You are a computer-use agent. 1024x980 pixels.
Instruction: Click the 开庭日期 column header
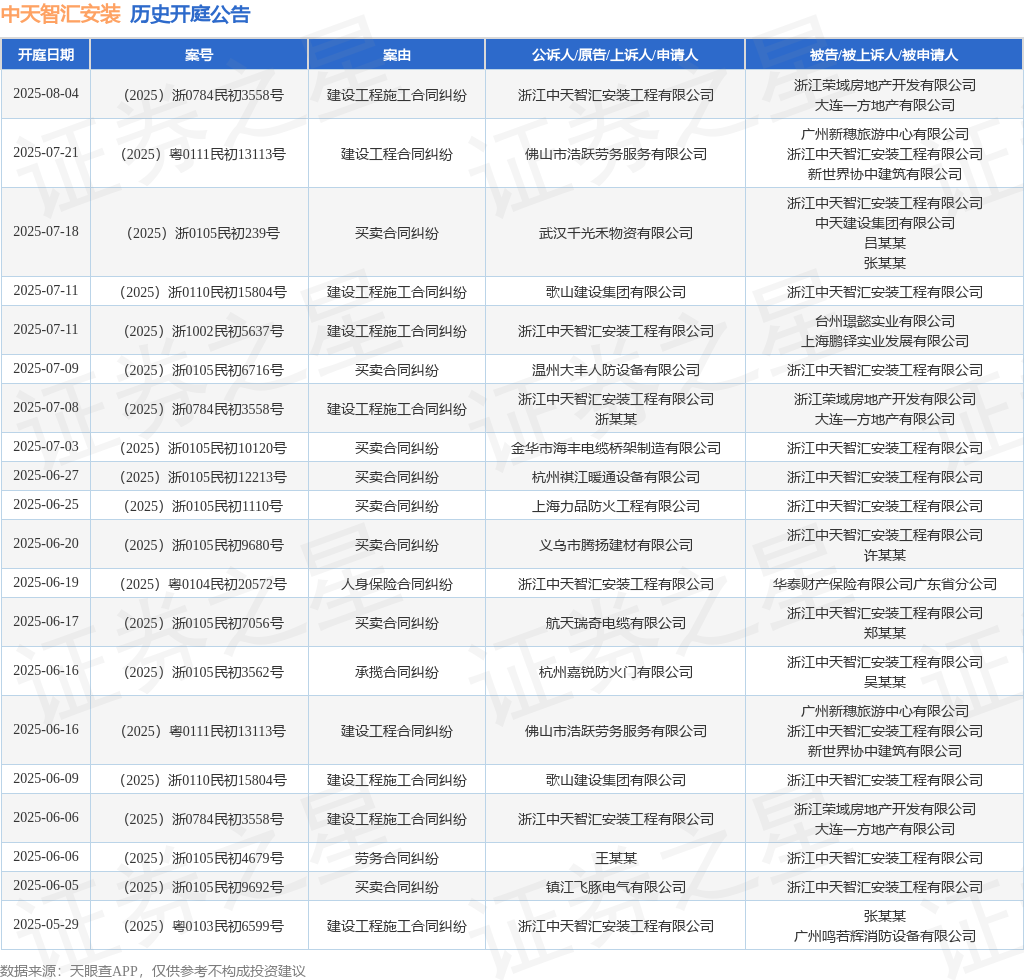(x=46, y=55)
